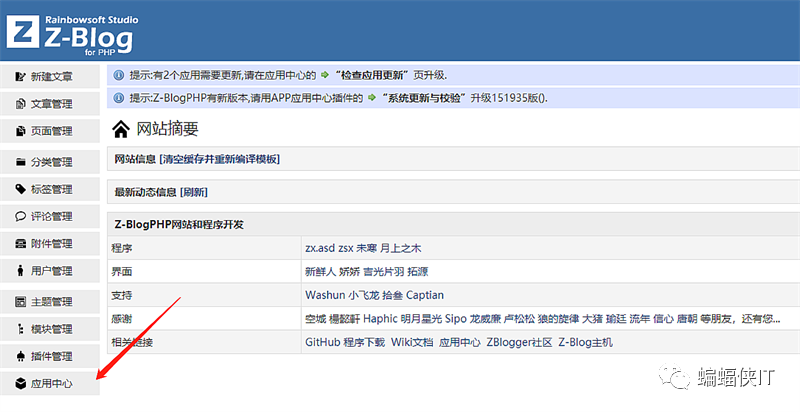Open 应用中心 sidebar entry
Screen dimensions: 800x412
coord(50,383)
